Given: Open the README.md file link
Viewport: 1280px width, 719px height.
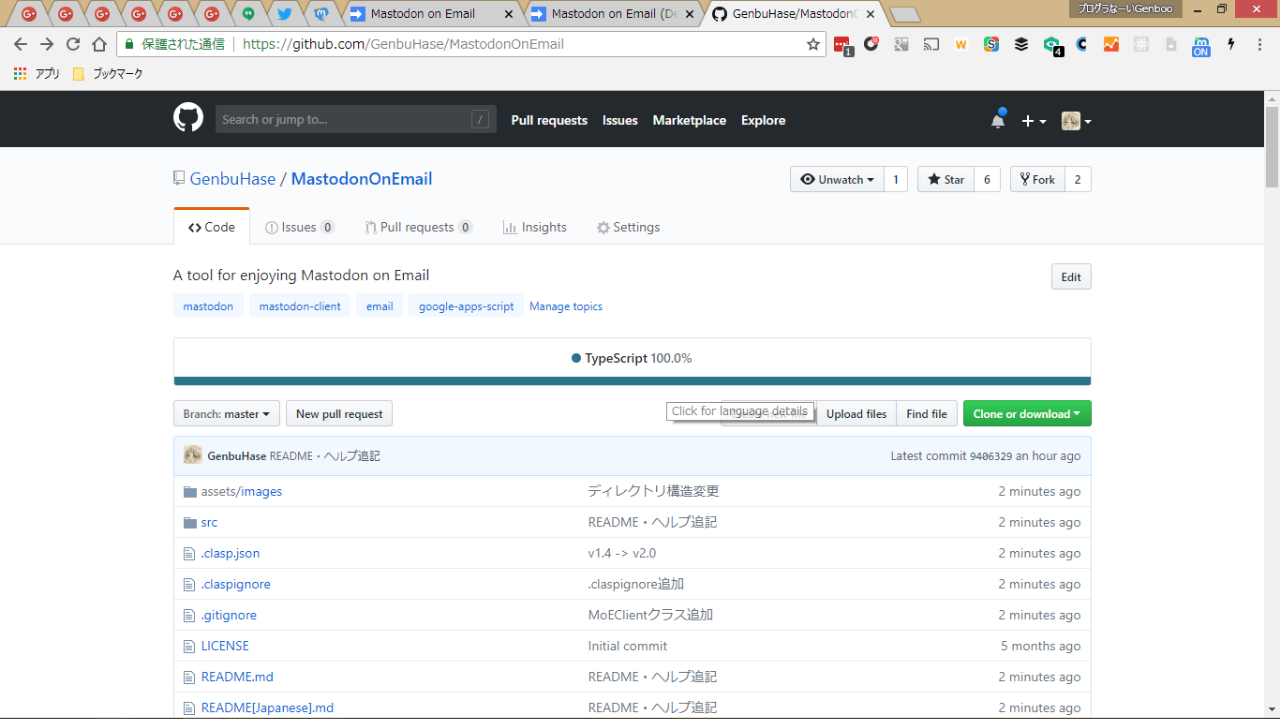Looking at the screenshot, I should [x=237, y=677].
